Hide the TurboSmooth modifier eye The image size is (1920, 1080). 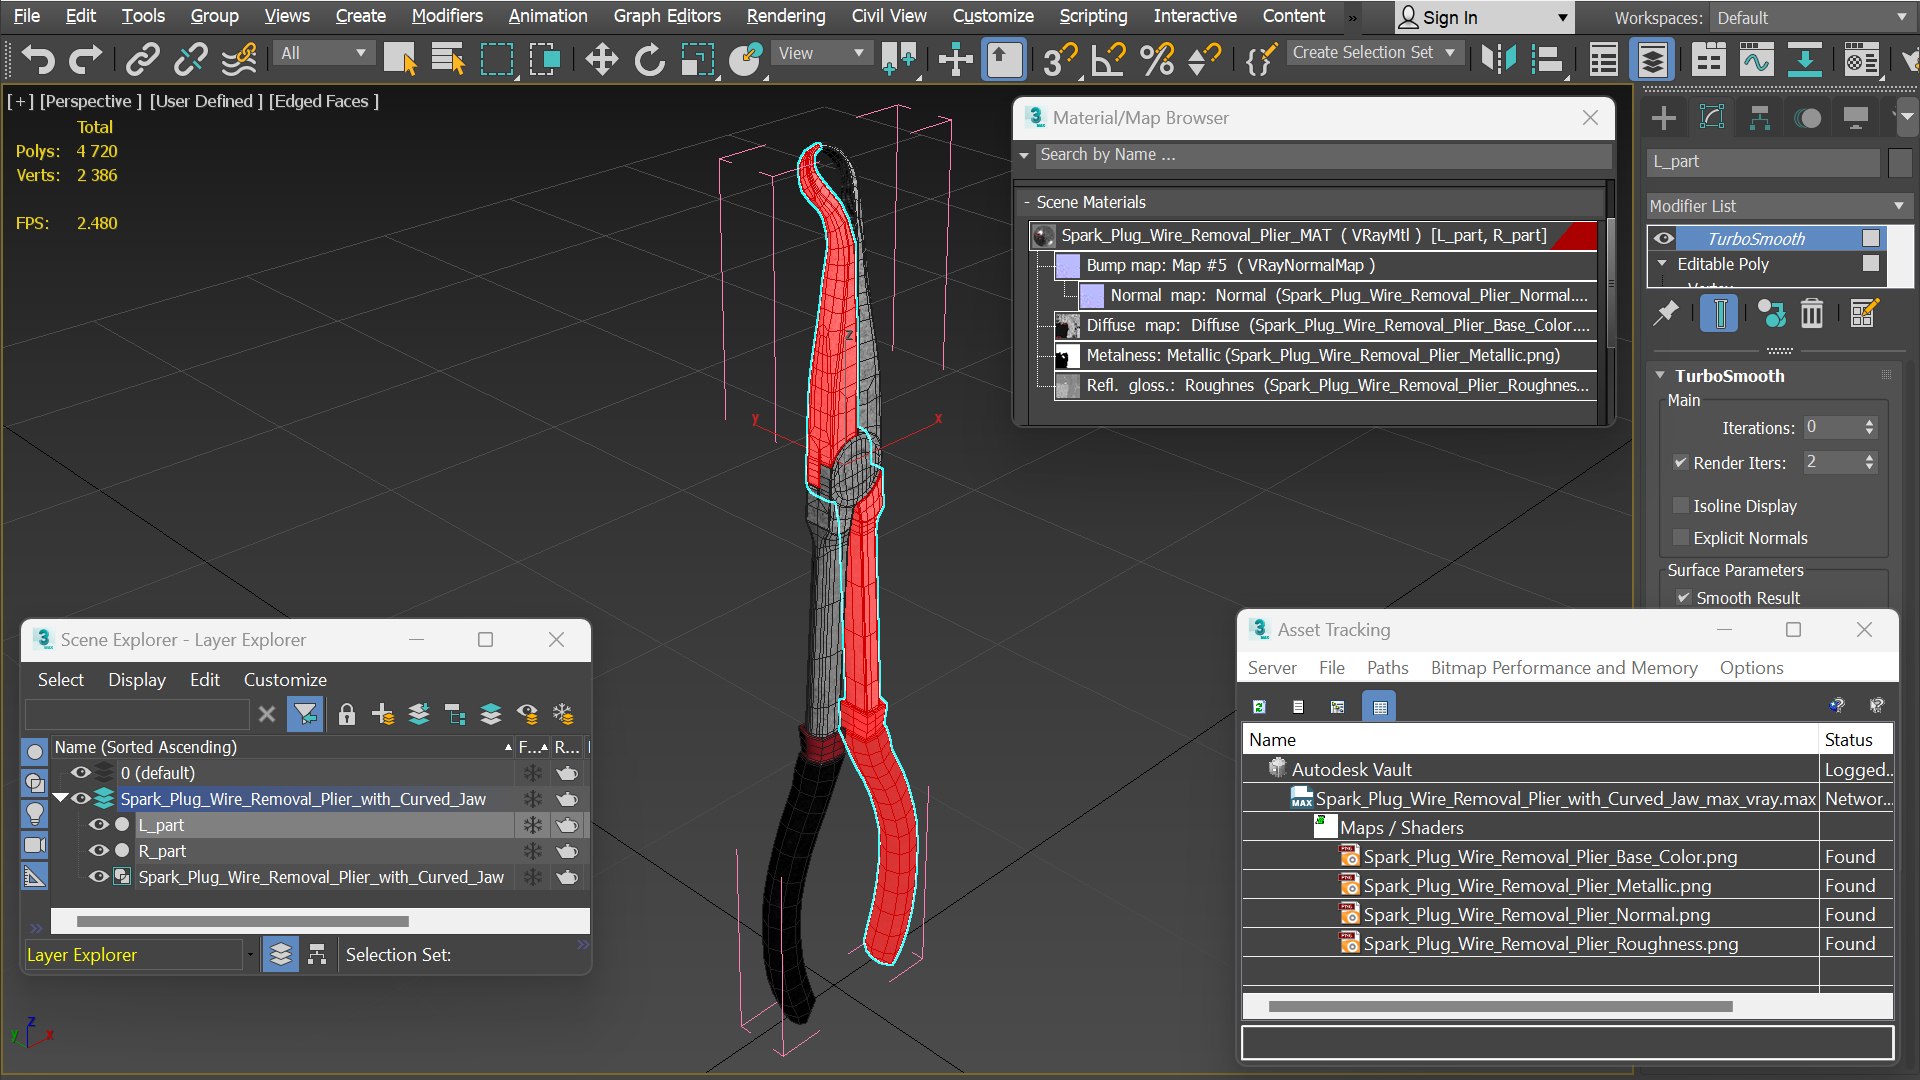coord(1664,239)
